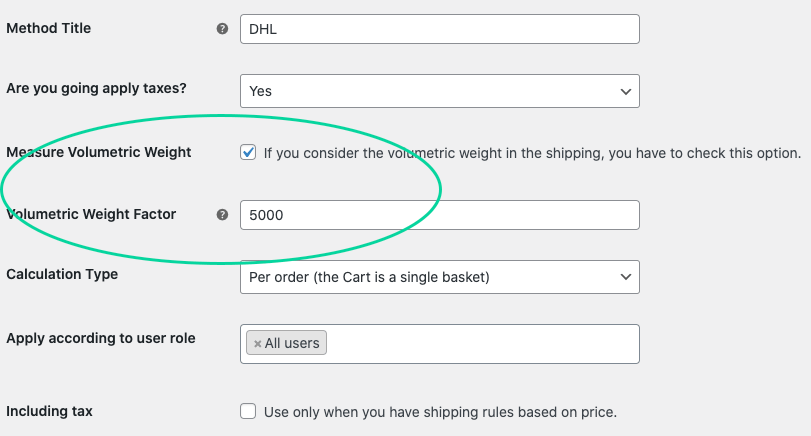Click the Apply according to user role label
811x436 pixels.
[x=101, y=338]
